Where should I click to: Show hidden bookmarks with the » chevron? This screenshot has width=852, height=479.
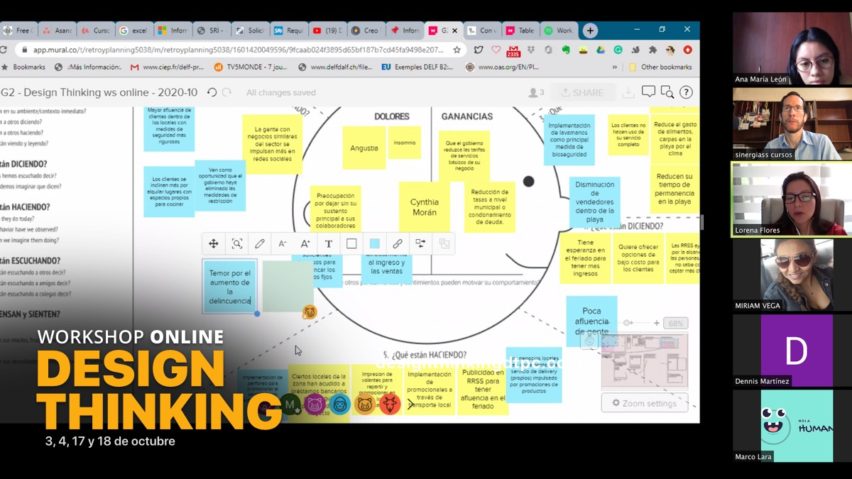(x=615, y=67)
